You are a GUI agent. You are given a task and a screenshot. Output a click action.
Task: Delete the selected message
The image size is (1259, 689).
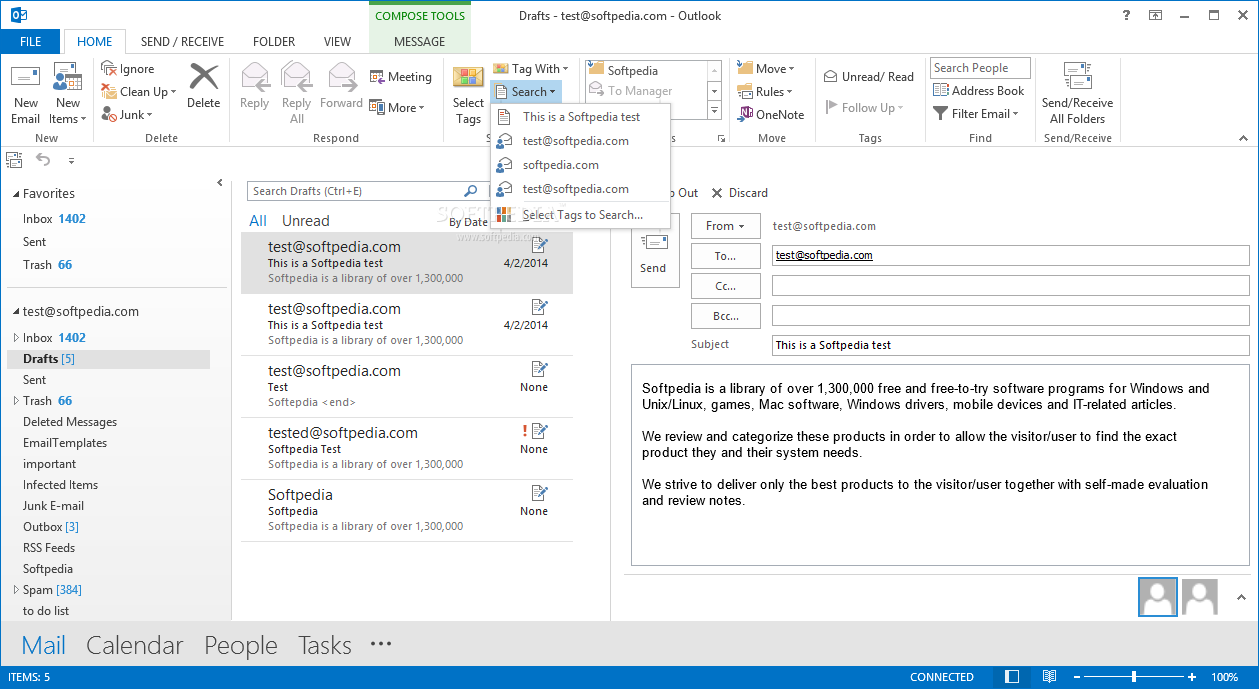tap(203, 87)
